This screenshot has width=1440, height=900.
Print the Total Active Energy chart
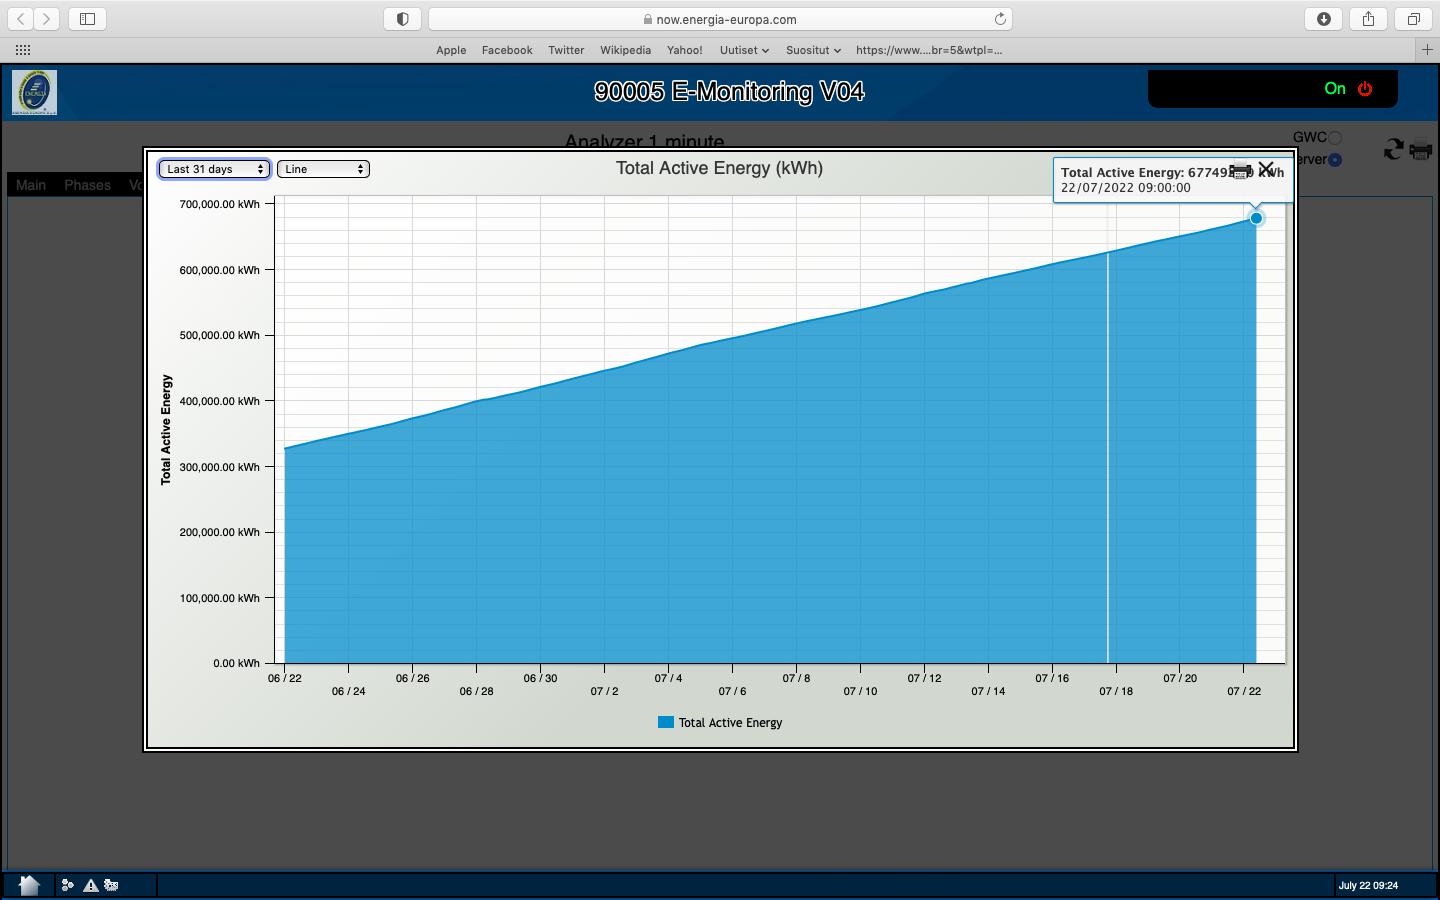pyautogui.click(x=1240, y=170)
